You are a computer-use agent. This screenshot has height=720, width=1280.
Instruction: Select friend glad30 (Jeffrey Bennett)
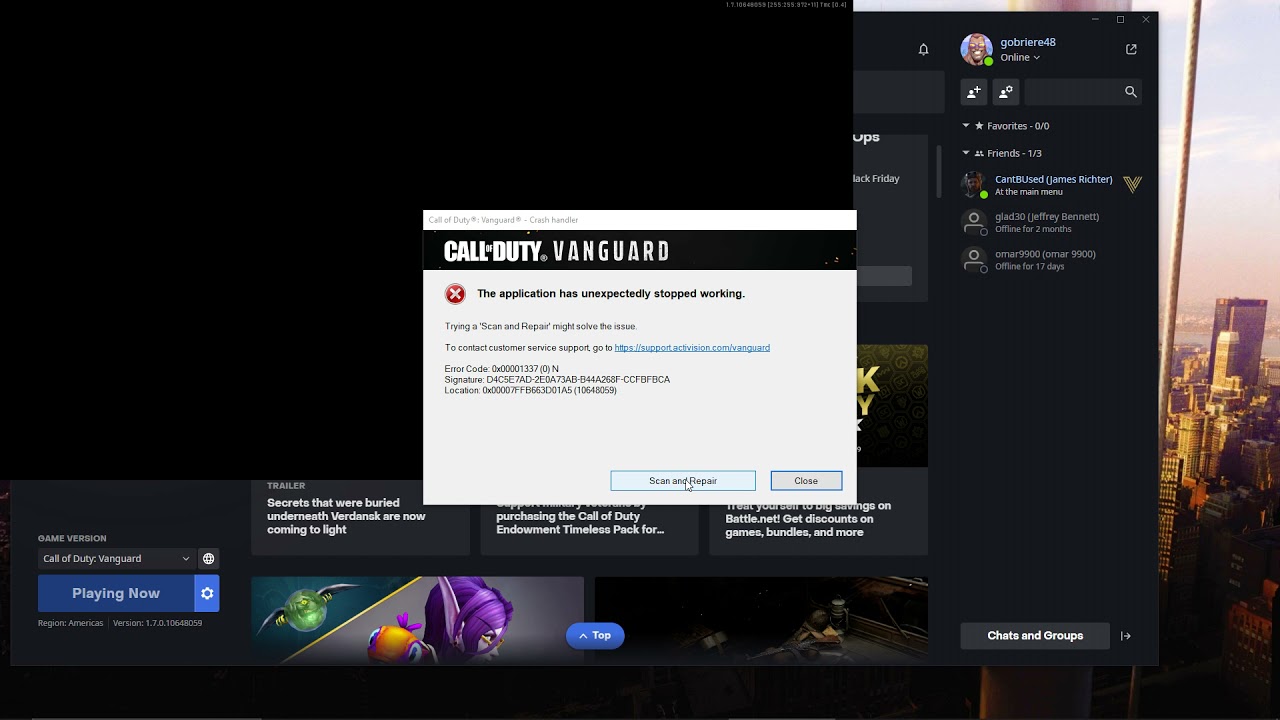pos(1050,222)
